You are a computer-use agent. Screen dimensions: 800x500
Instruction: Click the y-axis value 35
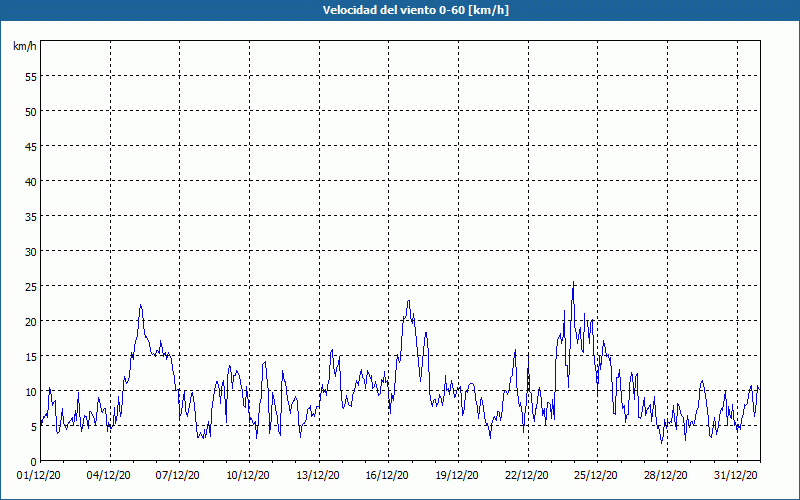(x=31, y=216)
